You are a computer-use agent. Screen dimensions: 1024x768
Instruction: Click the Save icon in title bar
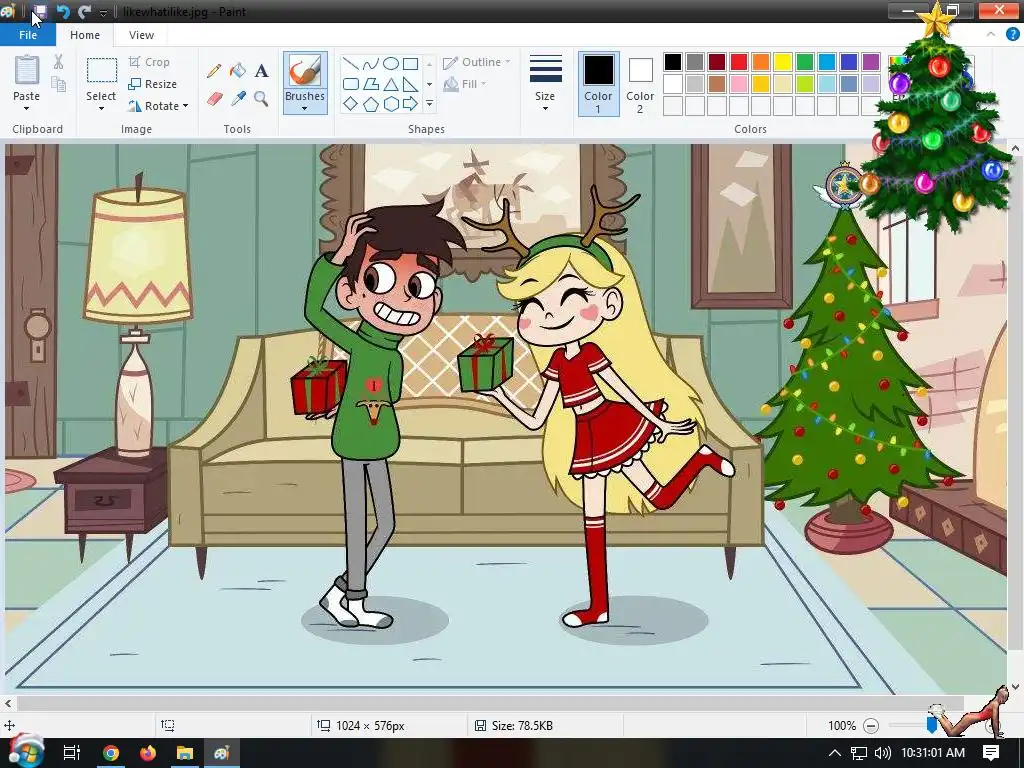[40, 11]
